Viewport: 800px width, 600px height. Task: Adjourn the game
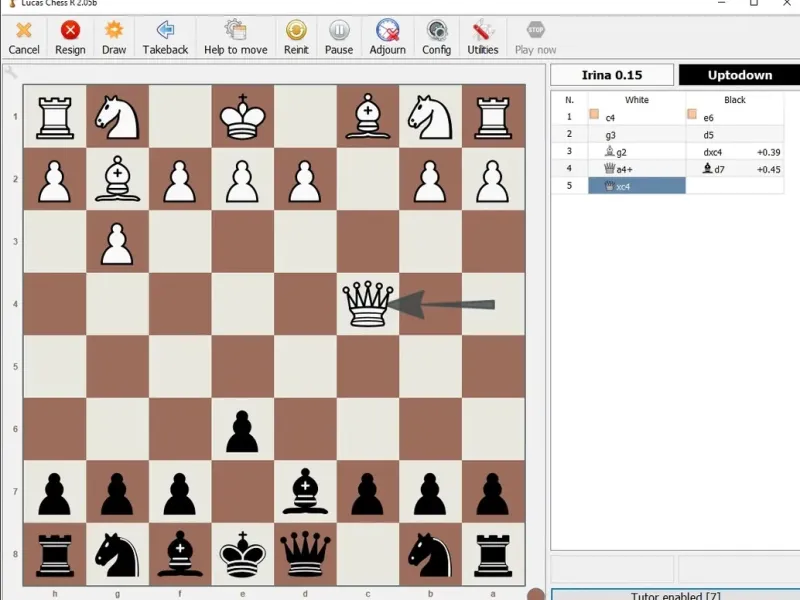(388, 38)
